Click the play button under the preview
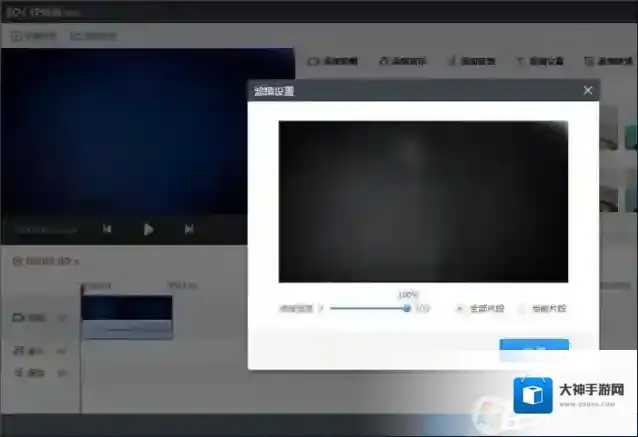 (148, 229)
